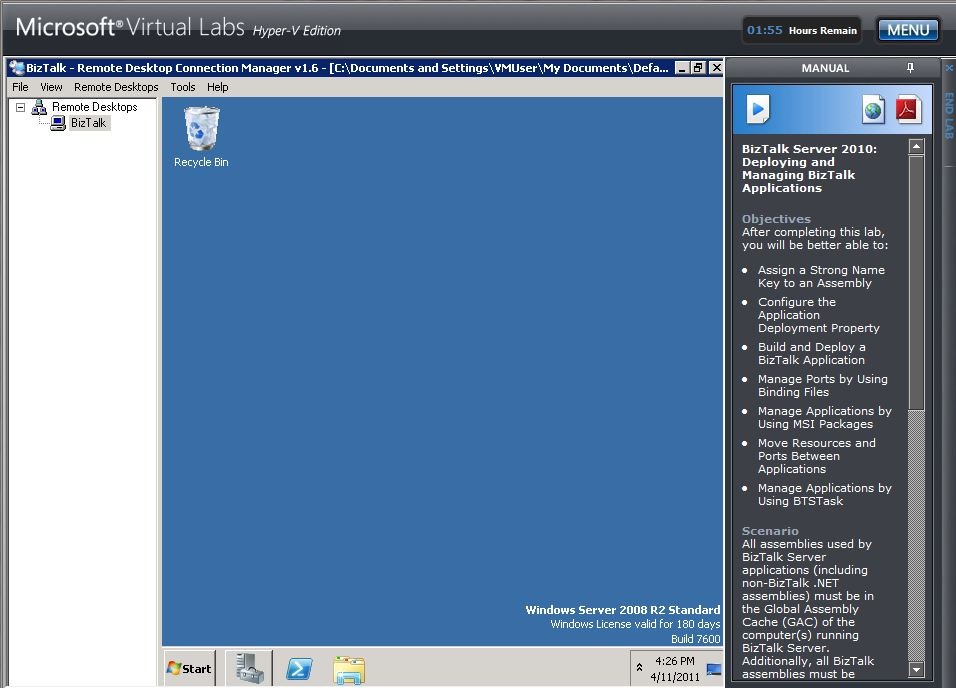956x688 pixels.
Task: Open the Remote Desktops menu
Action: point(116,87)
